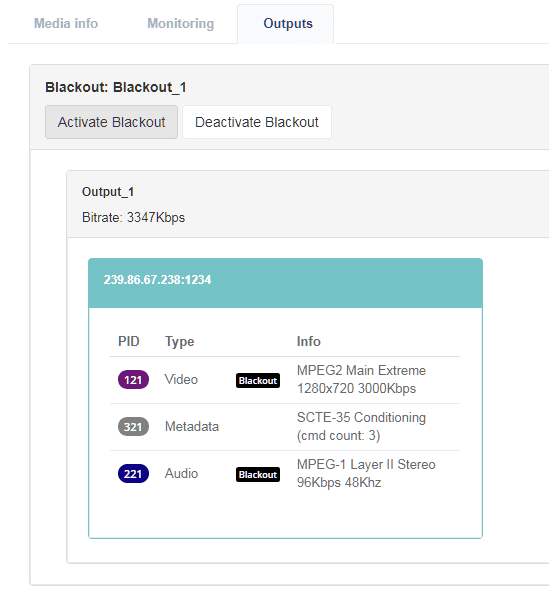The width and height of the screenshot is (549, 594).
Task: Open the Monitoring tab
Action: tap(180, 23)
